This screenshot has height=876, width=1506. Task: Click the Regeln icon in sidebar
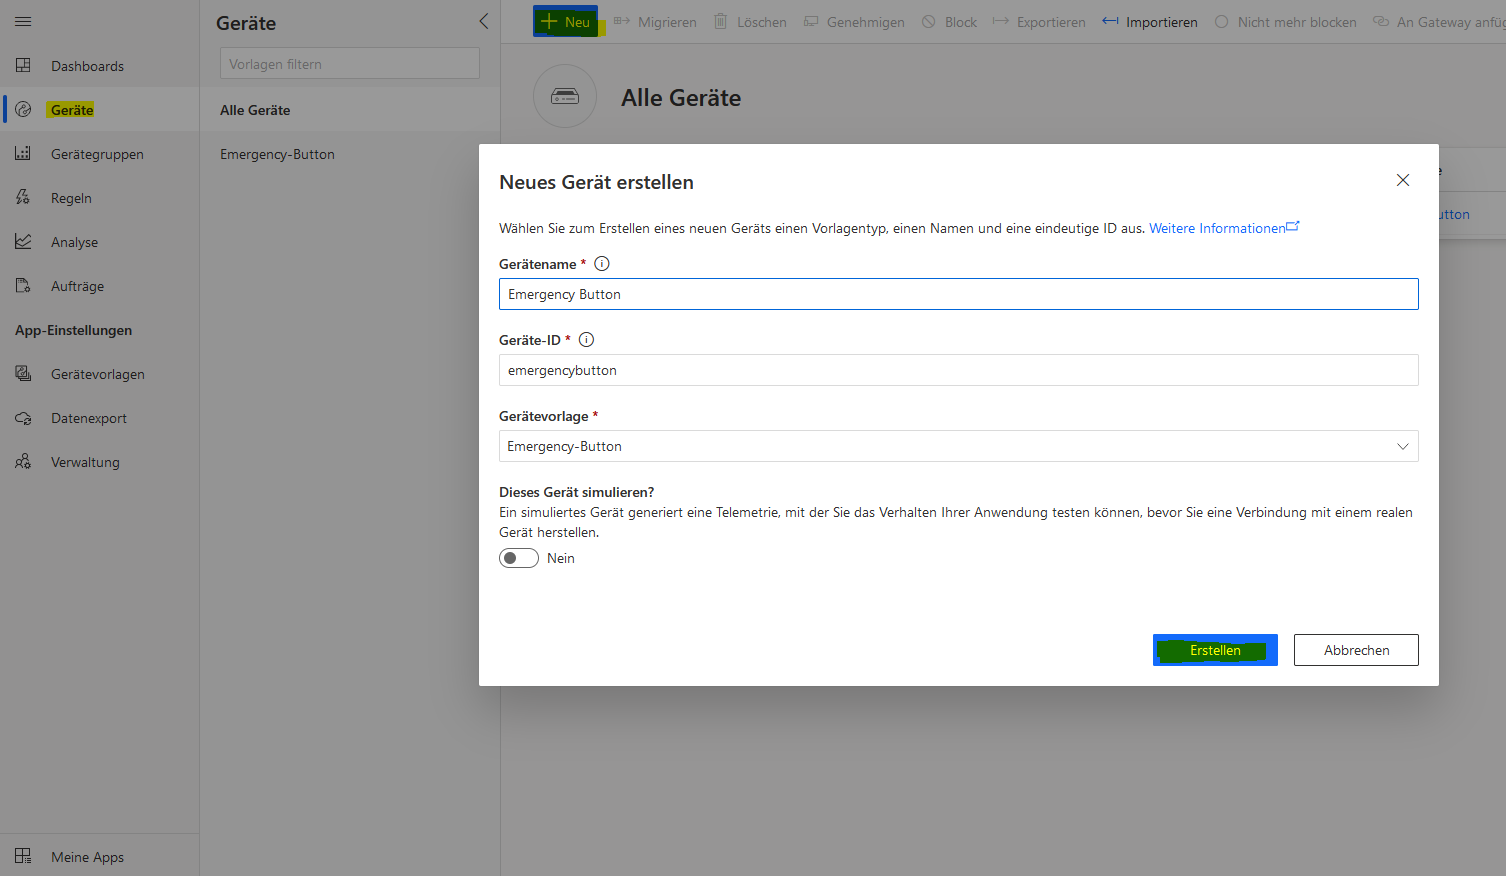tap(23, 197)
